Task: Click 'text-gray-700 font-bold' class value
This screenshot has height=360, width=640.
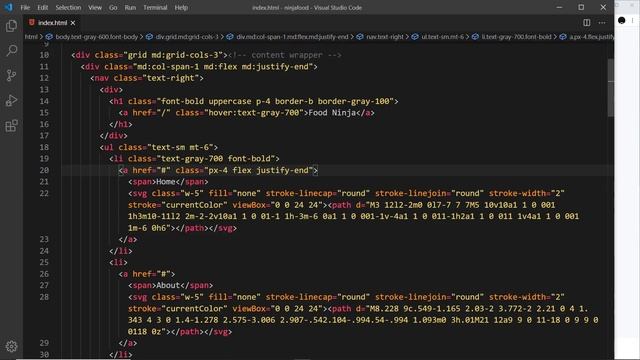Action: click(216, 158)
